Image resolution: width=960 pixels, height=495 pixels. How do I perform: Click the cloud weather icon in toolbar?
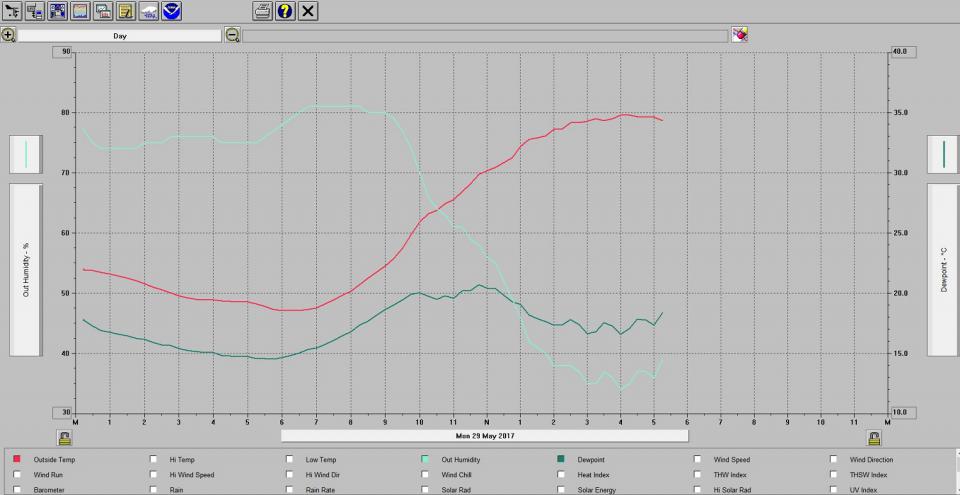pyautogui.click(x=149, y=11)
